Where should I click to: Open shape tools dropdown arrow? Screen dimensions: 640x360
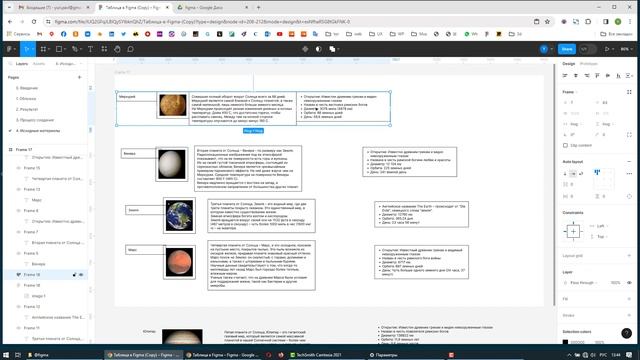[64, 49]
